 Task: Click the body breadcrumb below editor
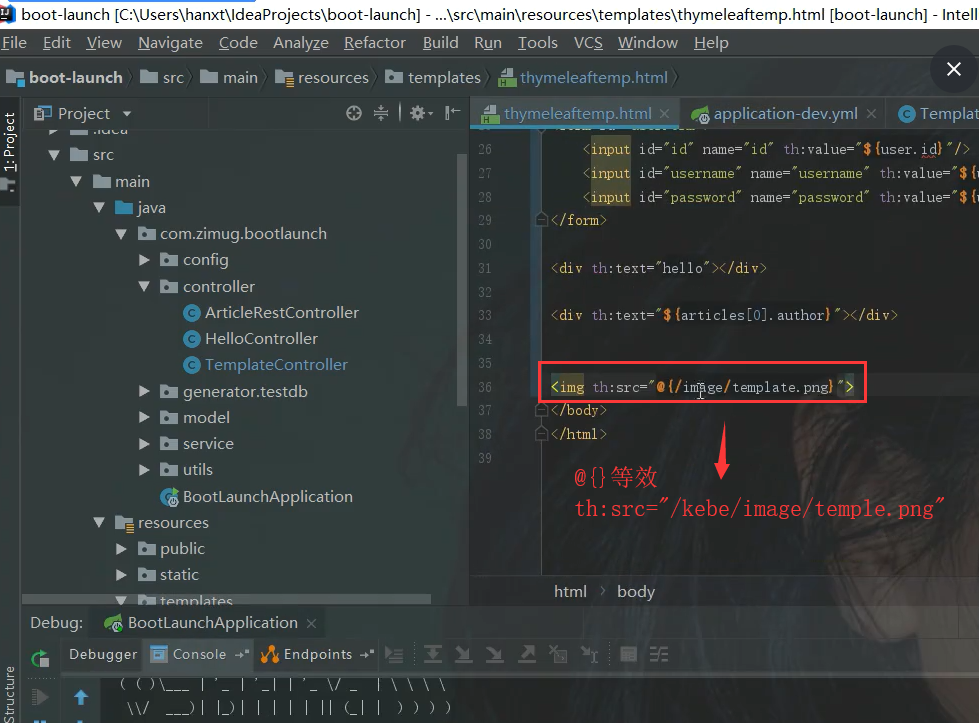tap(636, 591)
